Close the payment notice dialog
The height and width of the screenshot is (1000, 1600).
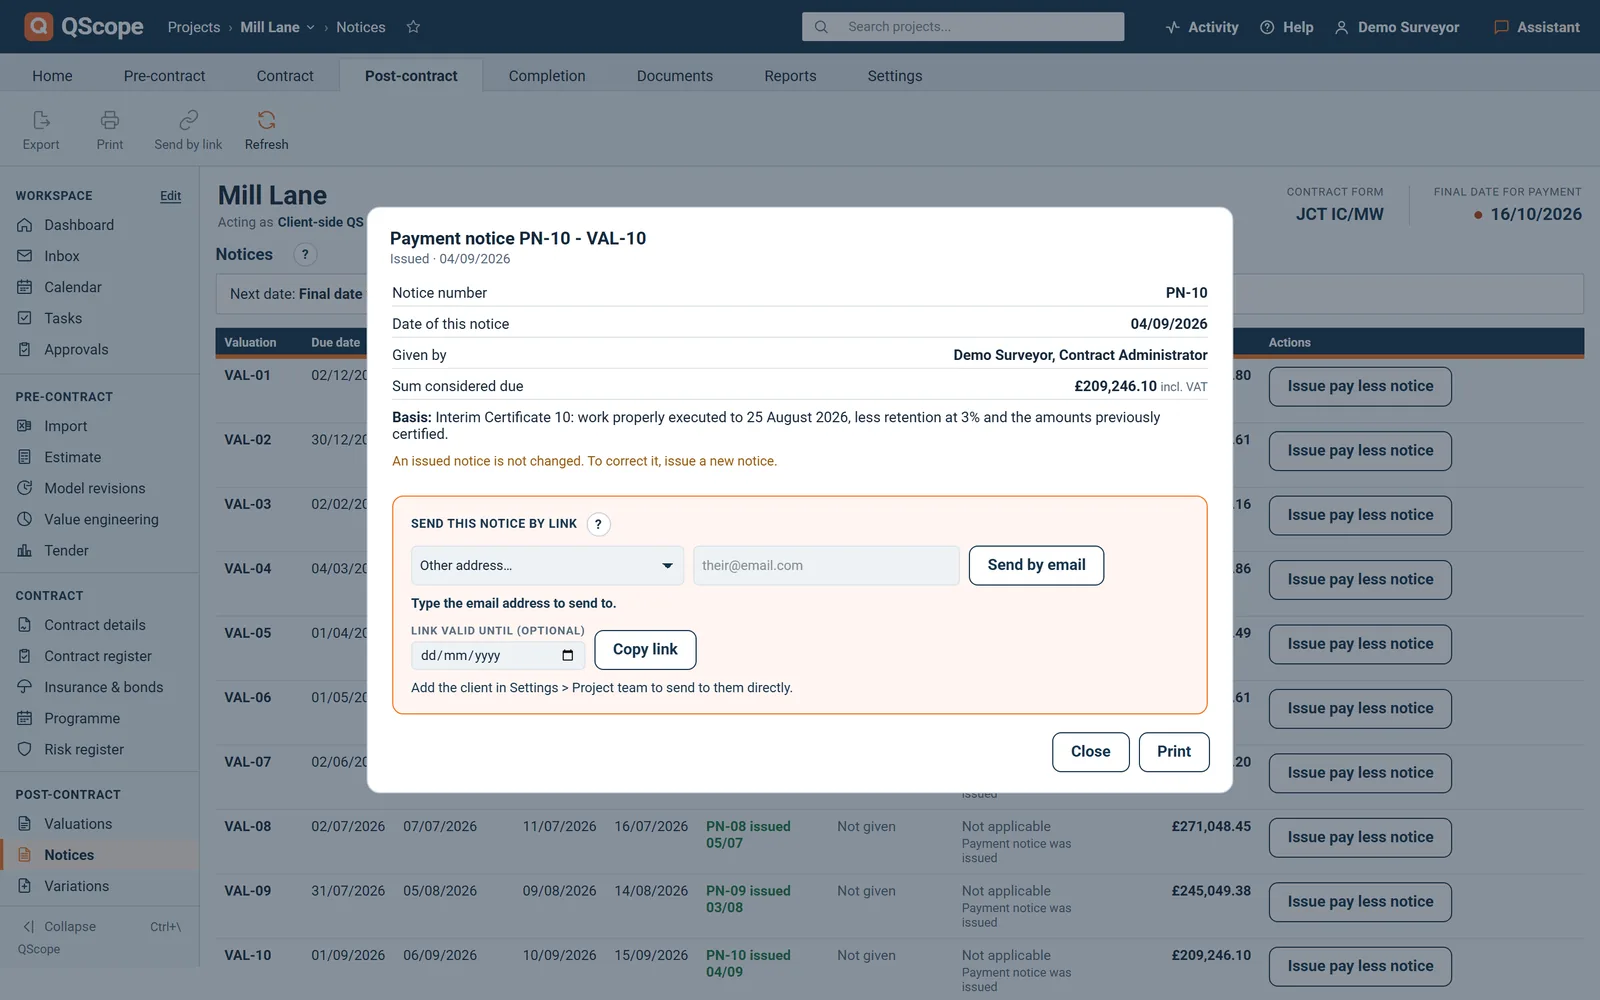coord(1090,752)
